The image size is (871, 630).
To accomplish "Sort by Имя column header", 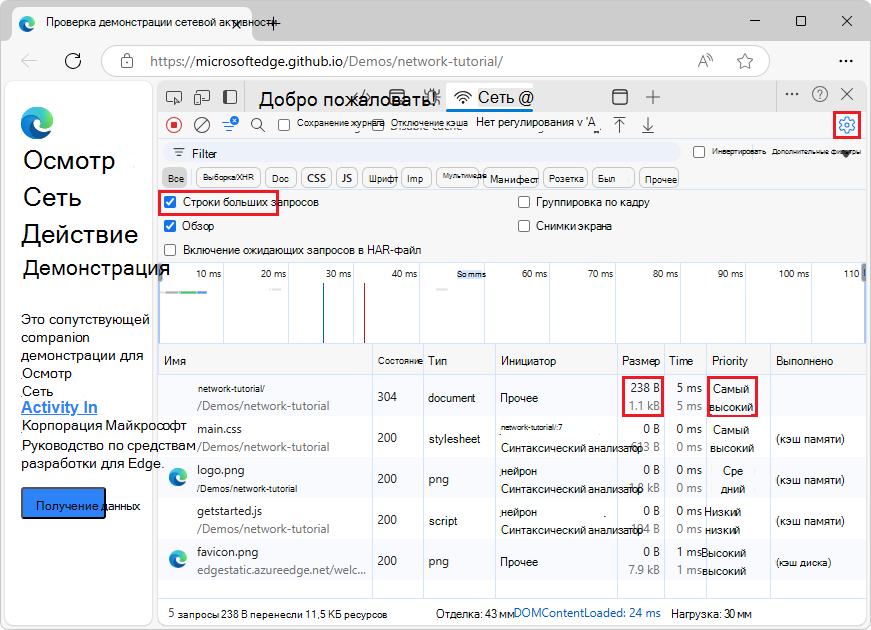I will click(265, 361).
